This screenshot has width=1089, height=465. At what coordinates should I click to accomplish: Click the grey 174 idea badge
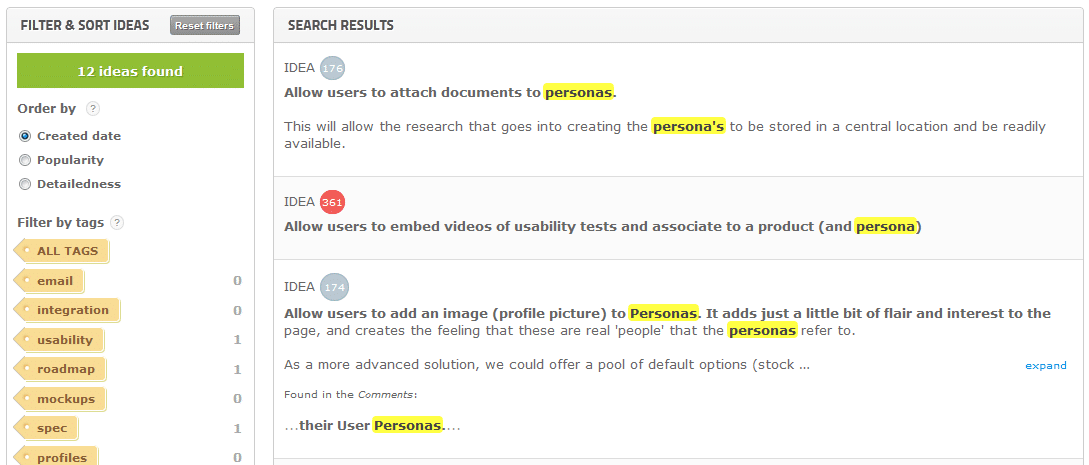[336, 287]
